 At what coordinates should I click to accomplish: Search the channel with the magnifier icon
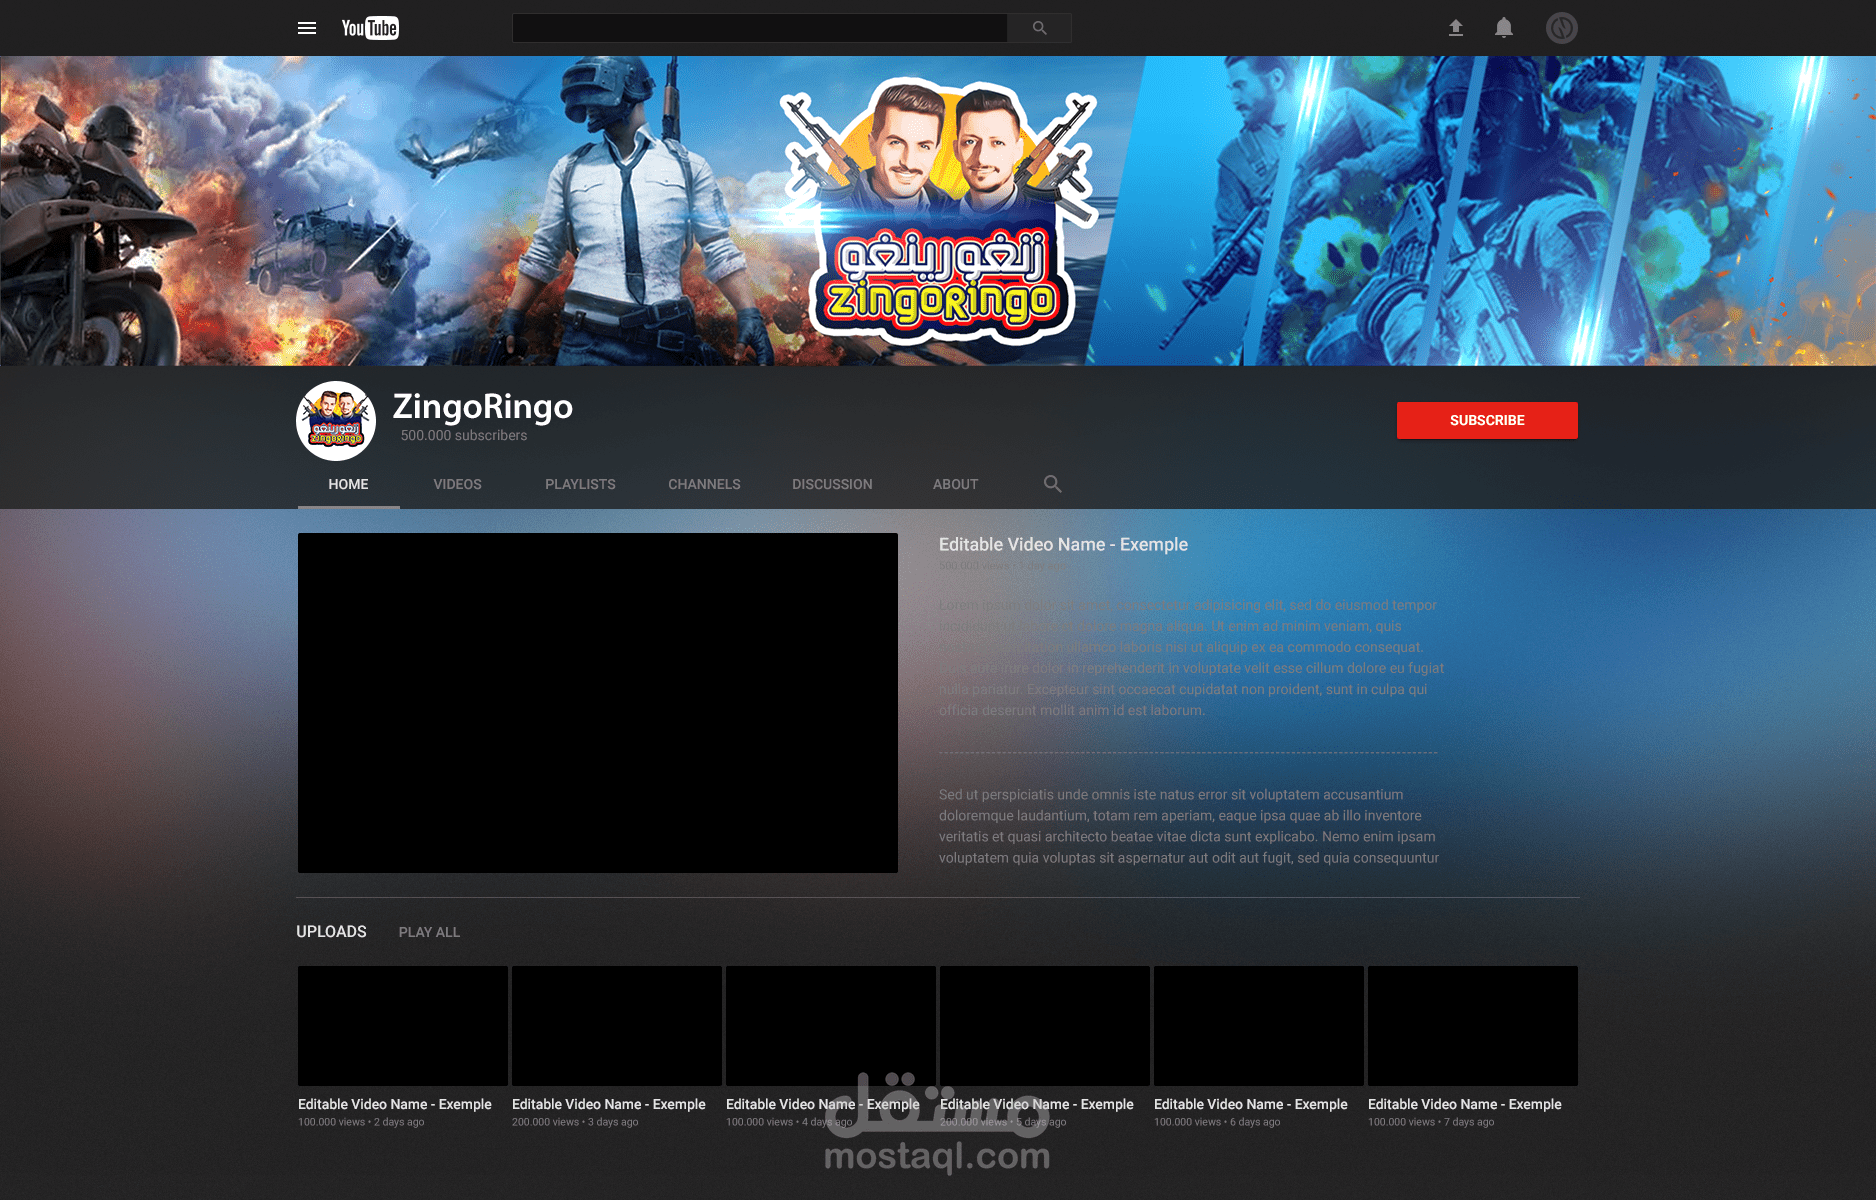(1052, 484)
